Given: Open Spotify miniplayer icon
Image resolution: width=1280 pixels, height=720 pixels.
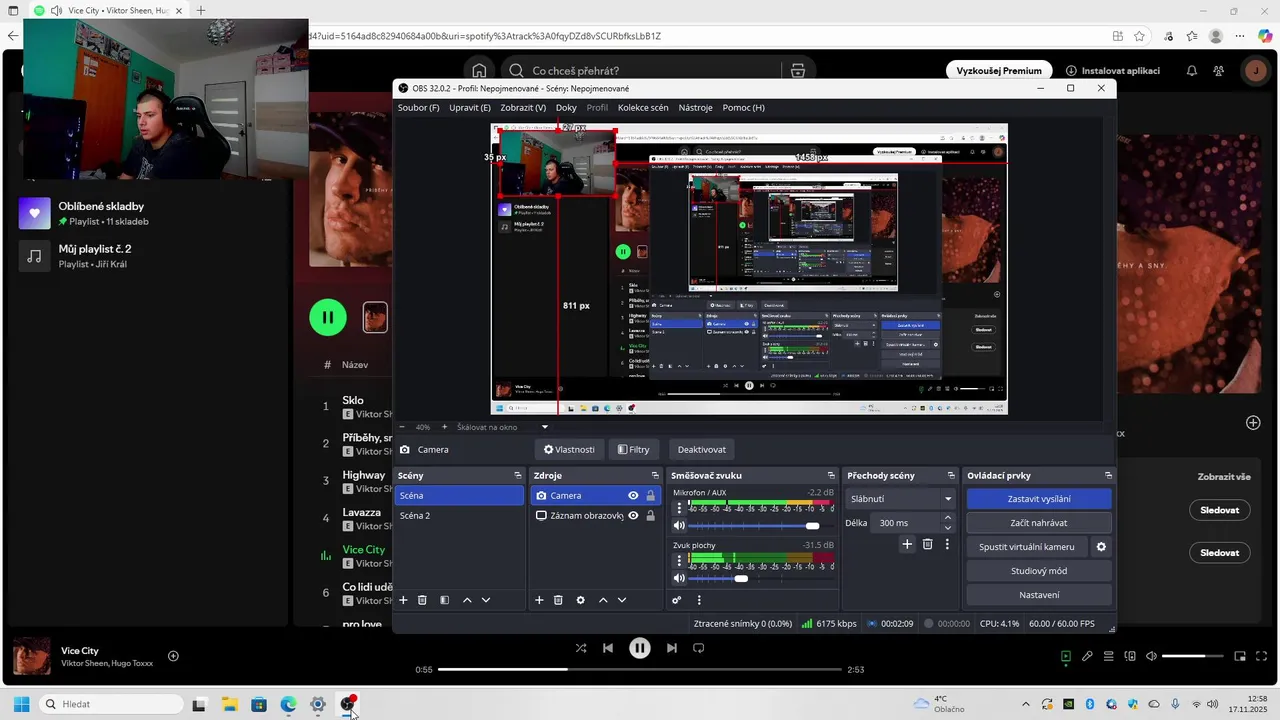Looking at the screenshot, I should (x=1240, y=657).
